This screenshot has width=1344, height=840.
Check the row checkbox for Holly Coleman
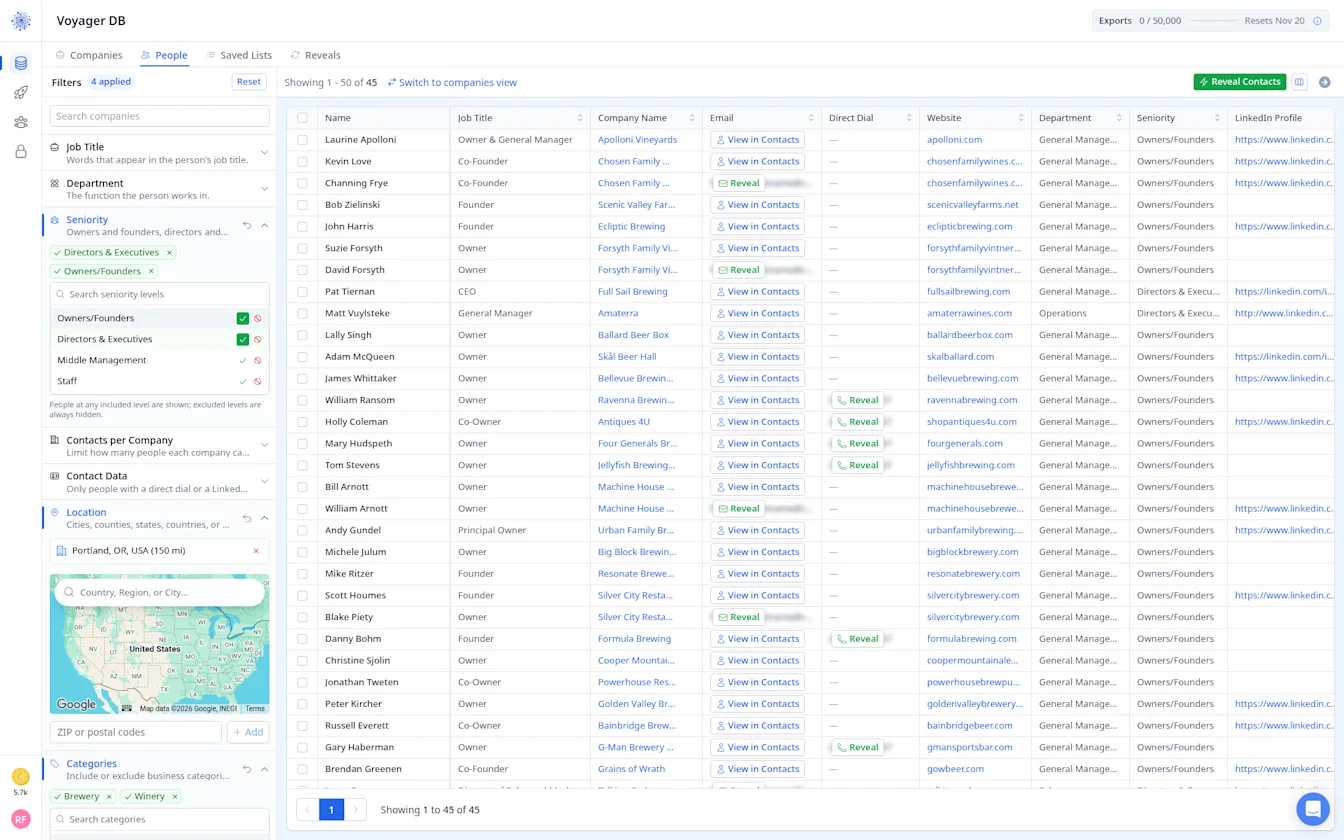click(x=302, y=422)
